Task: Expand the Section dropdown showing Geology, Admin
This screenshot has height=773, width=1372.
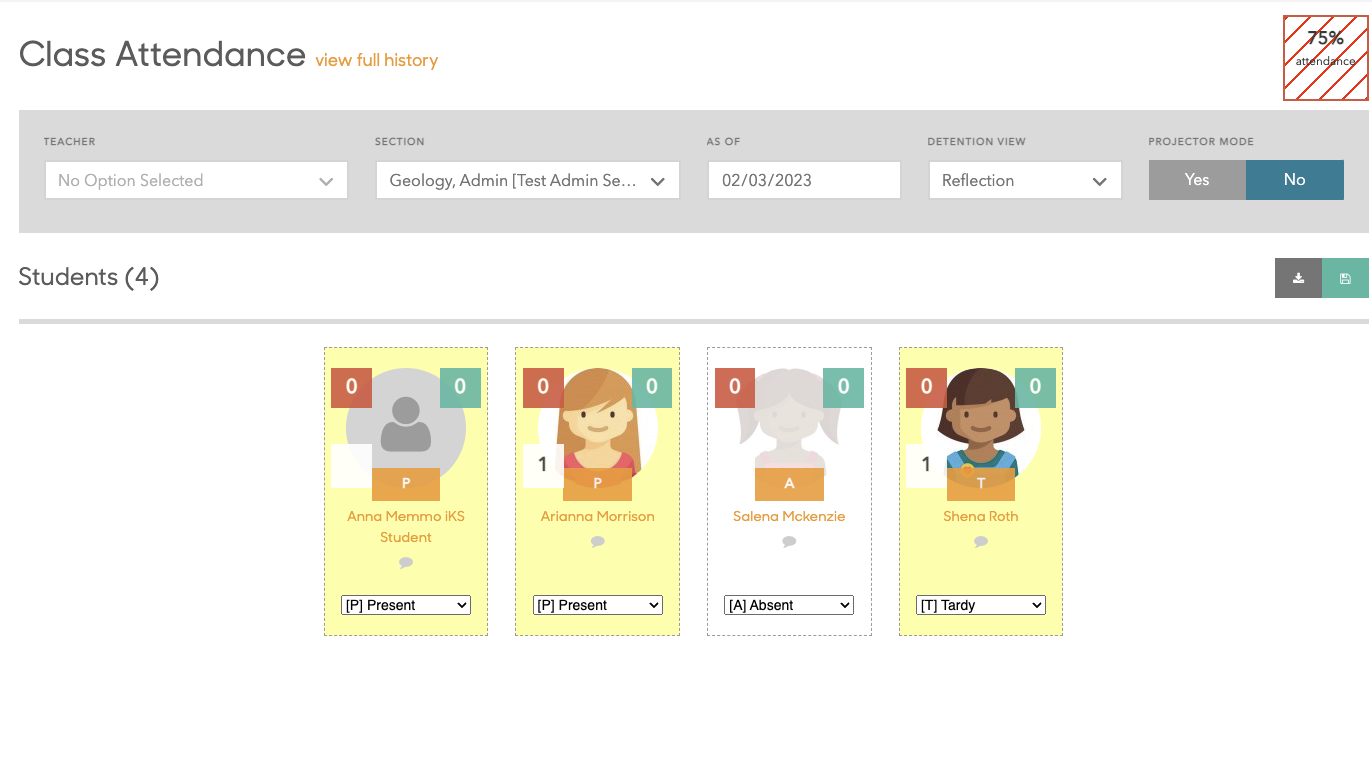Action: tap(527, 181)
